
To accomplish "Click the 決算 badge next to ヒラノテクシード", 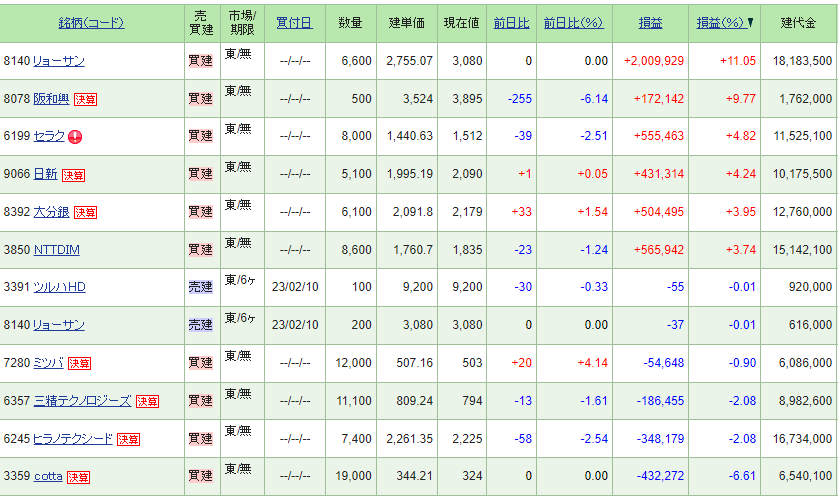I will tap(128, 439).
